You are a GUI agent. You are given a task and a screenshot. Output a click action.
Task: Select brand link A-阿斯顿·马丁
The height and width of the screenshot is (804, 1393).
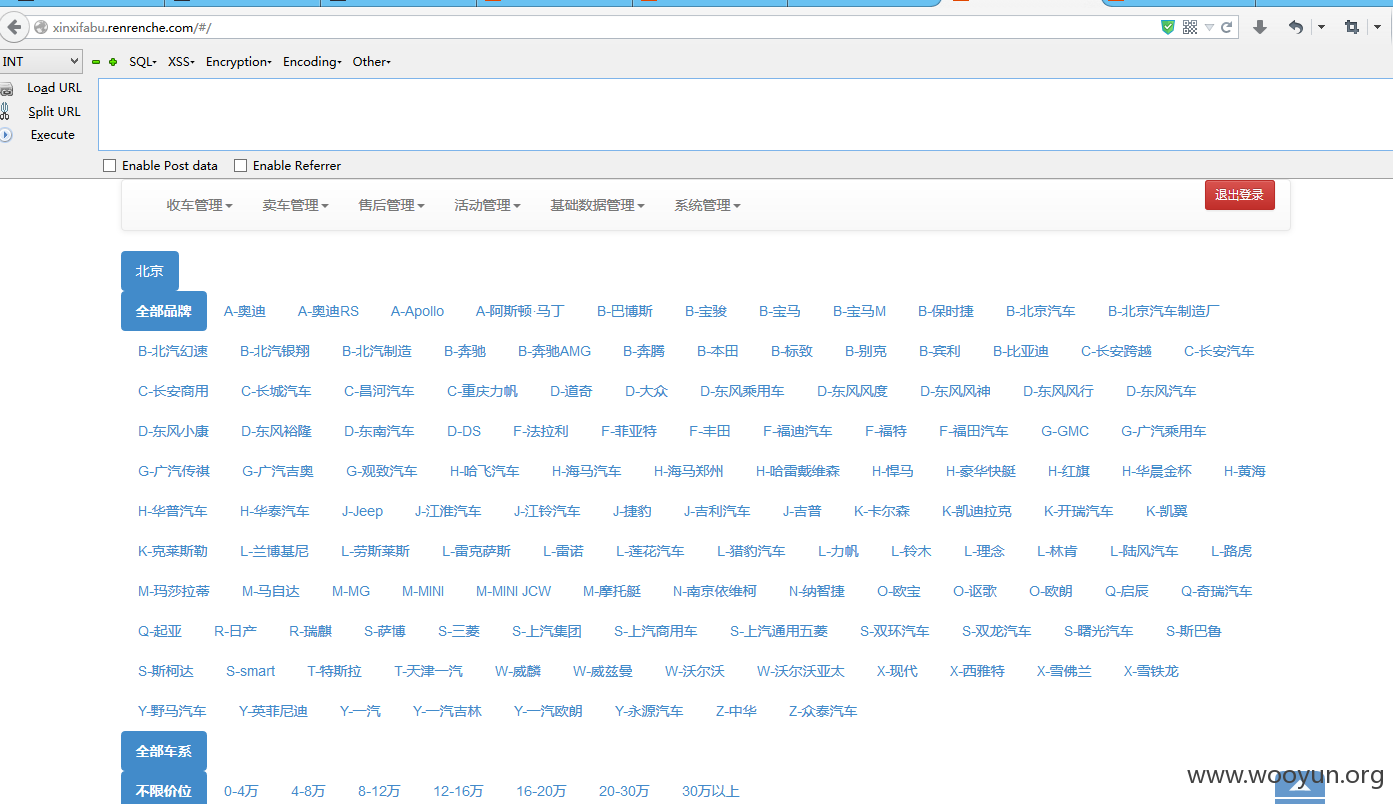point(520,311)
